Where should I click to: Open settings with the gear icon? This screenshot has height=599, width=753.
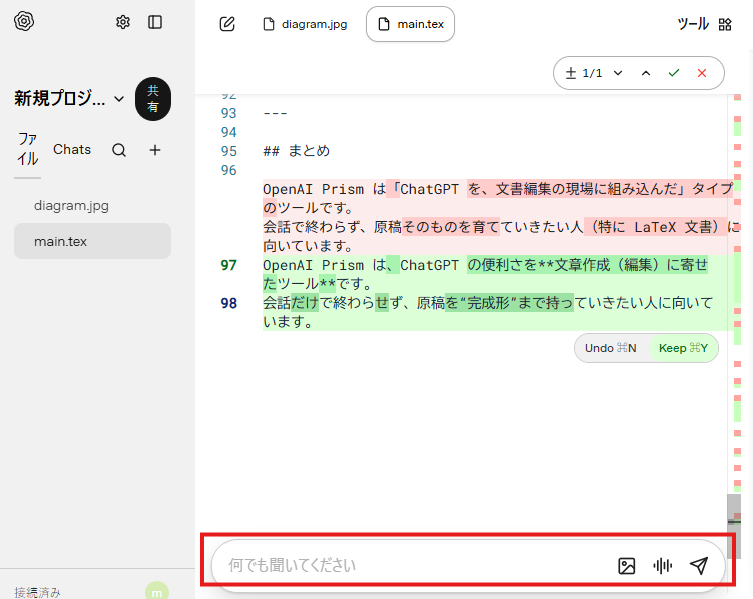coord(123,22)
